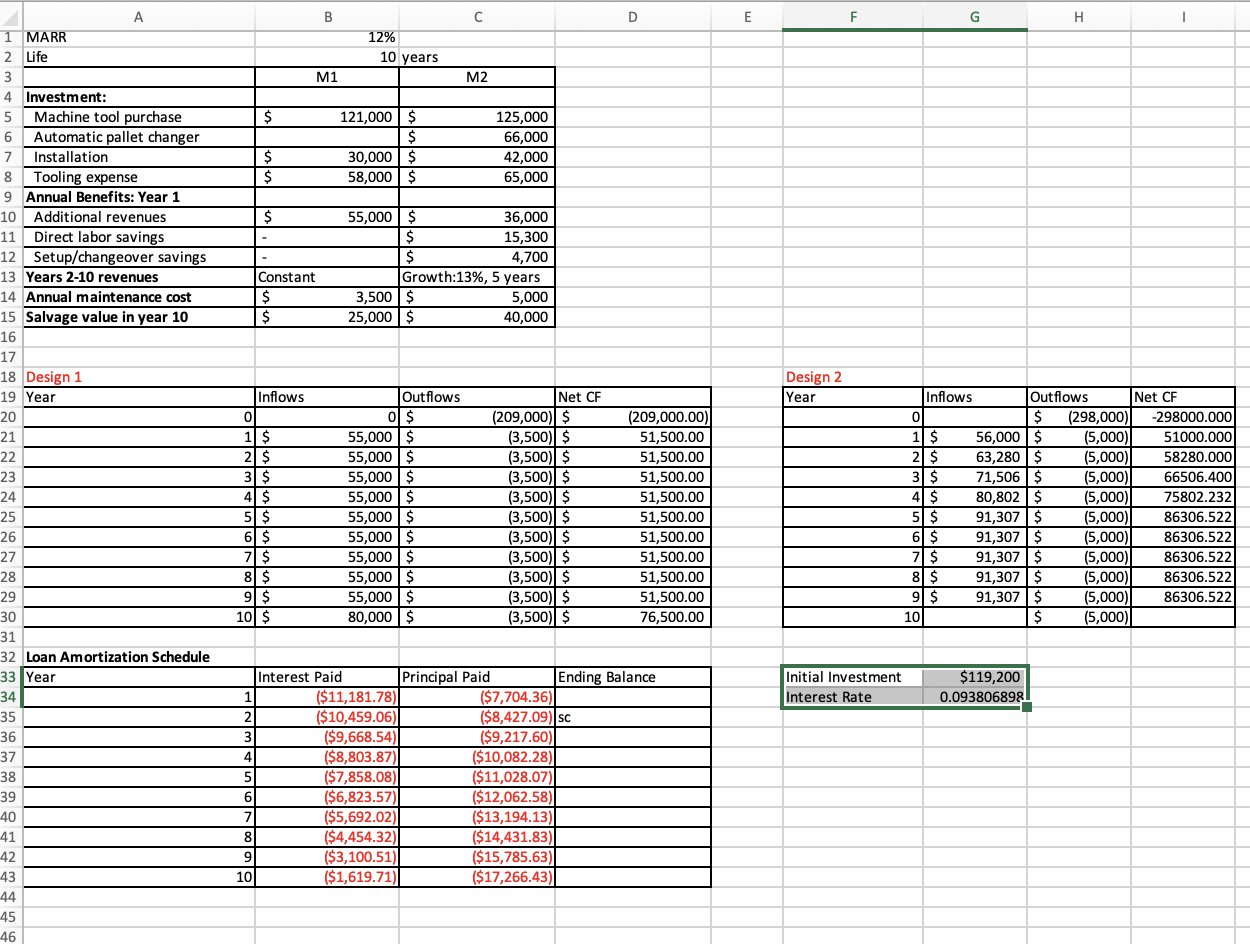Select row header 33
The image size is (1250, 944).
(9, 677)
